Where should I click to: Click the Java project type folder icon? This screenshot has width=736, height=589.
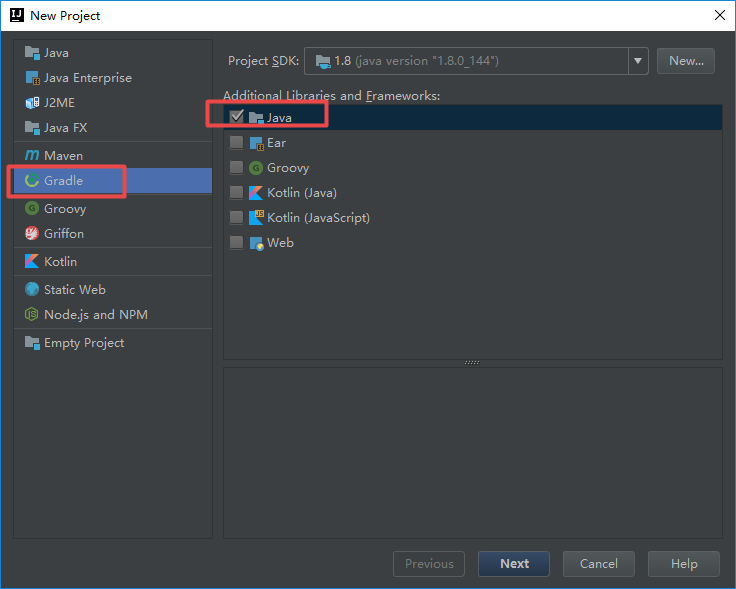tap(32, 53)
